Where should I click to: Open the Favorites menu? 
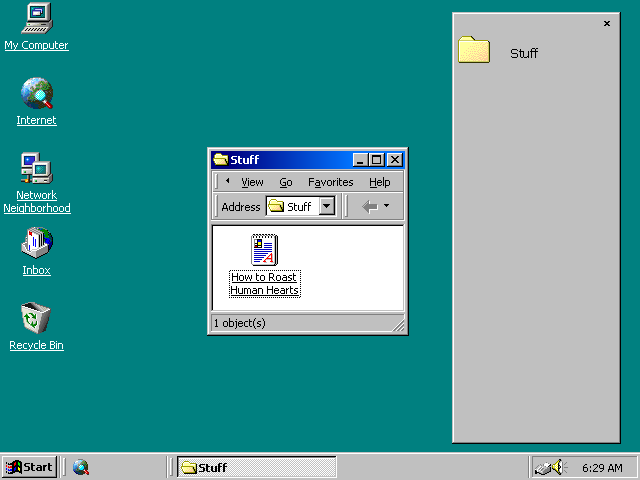click(331, 182)
